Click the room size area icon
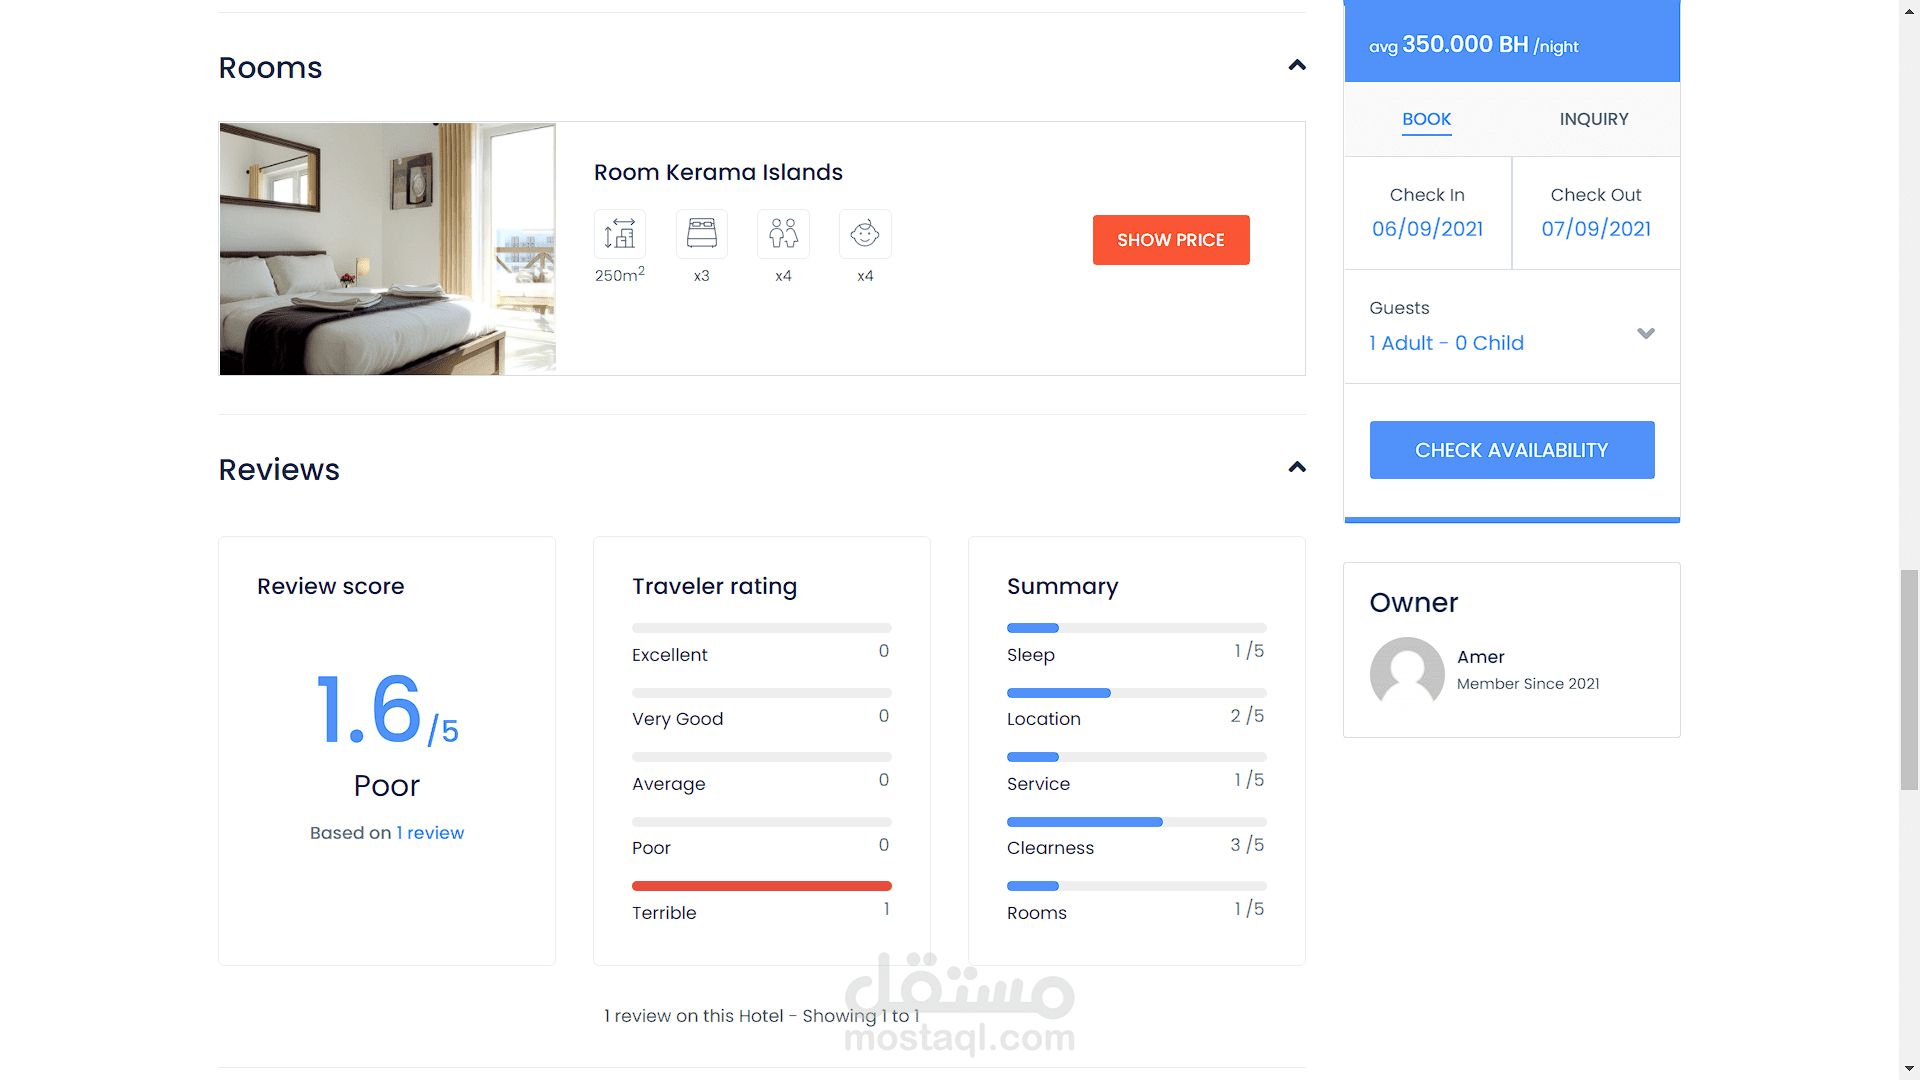Screen dimensions: 1920x1080 coord(620,234)
